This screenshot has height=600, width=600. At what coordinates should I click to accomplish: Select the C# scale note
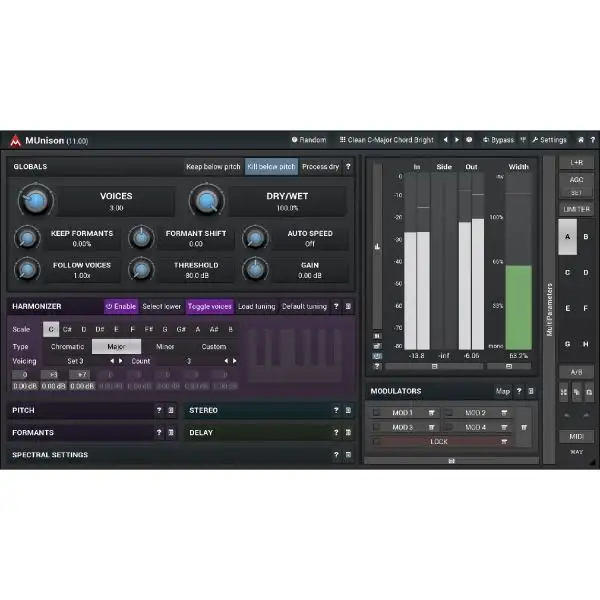(67, 328)
